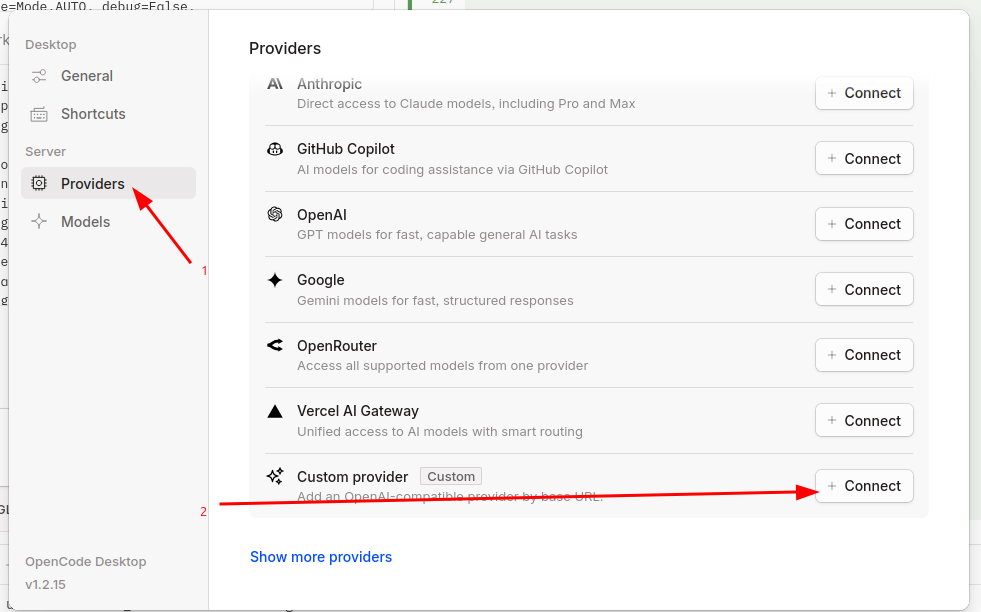Open the Shortcuts settings section
The height and width of the screenshot is (612, 981).
tap(92, 114)
